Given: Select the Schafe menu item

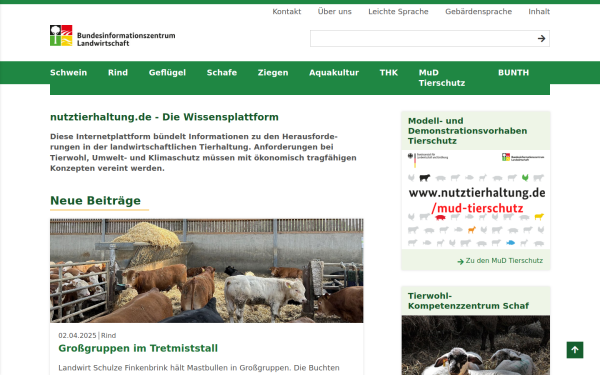Looking at the screenshot, I should (x=222, y=73).
